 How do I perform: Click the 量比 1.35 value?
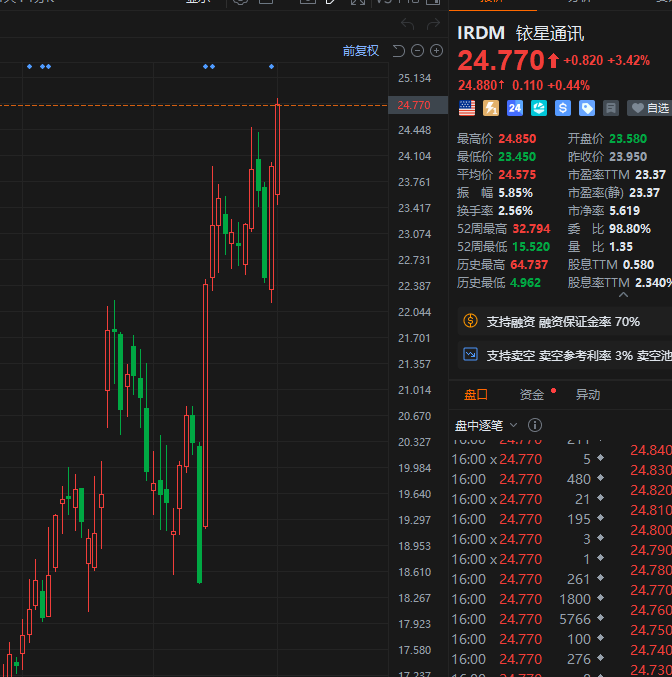pyautogui.click(x=621, y=247)
